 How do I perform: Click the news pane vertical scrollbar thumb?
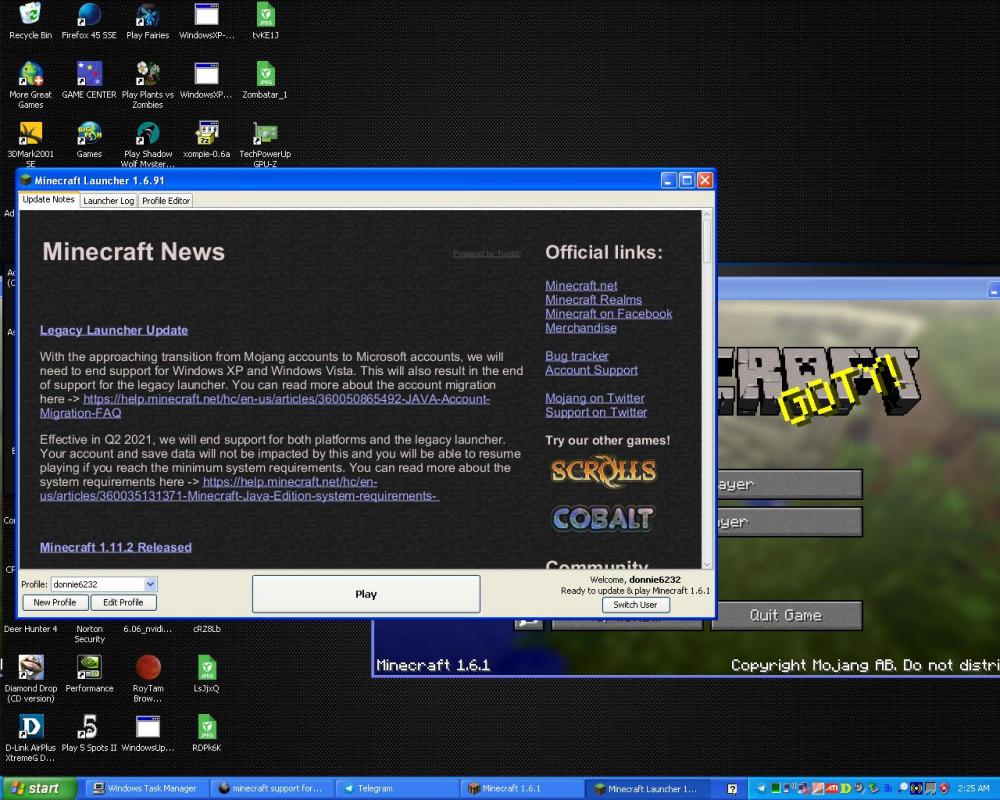[707, 242]
